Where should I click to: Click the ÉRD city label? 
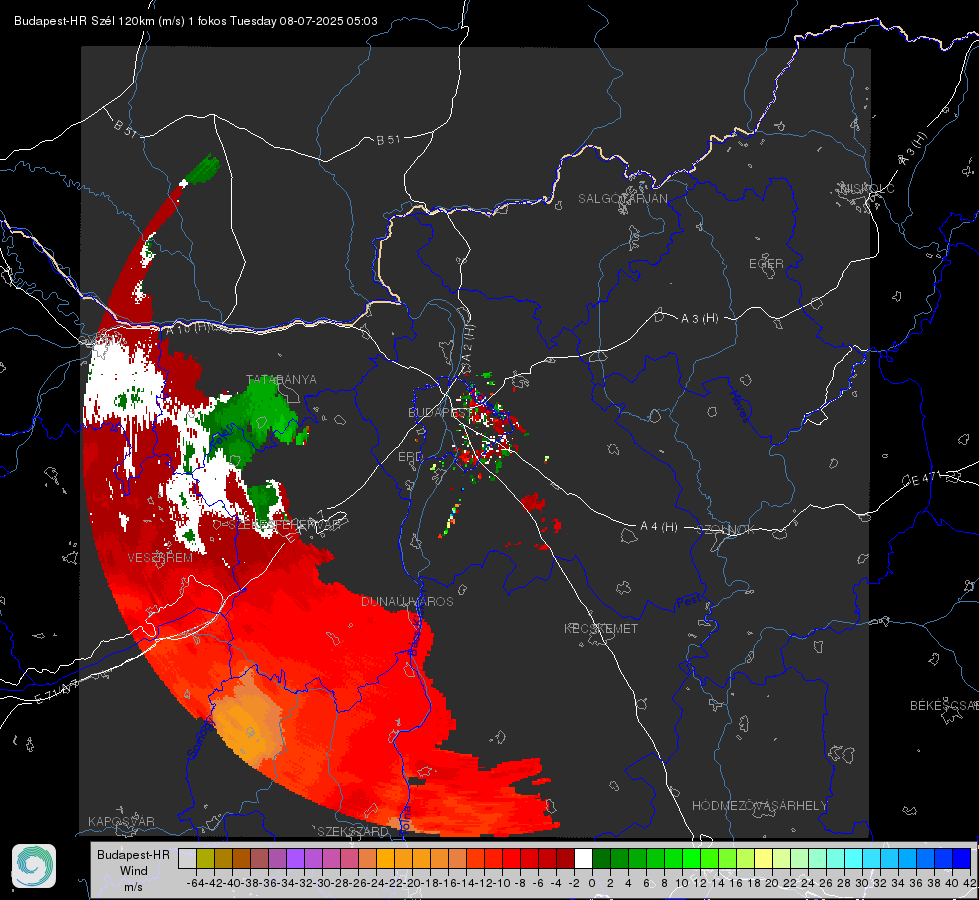(410, 457)
